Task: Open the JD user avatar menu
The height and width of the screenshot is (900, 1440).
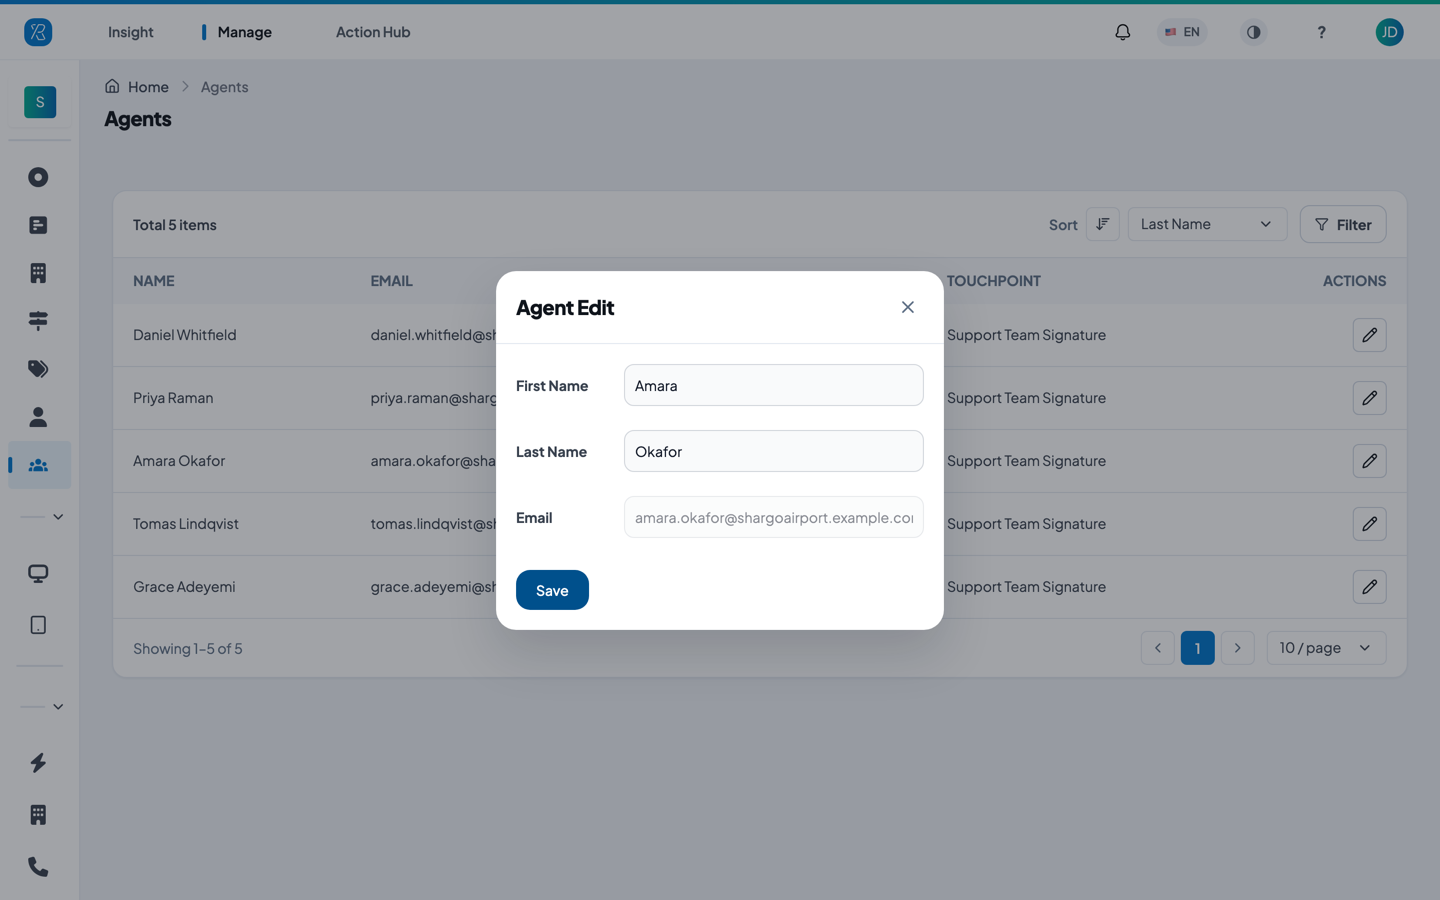Action: tap(1389, 32)
